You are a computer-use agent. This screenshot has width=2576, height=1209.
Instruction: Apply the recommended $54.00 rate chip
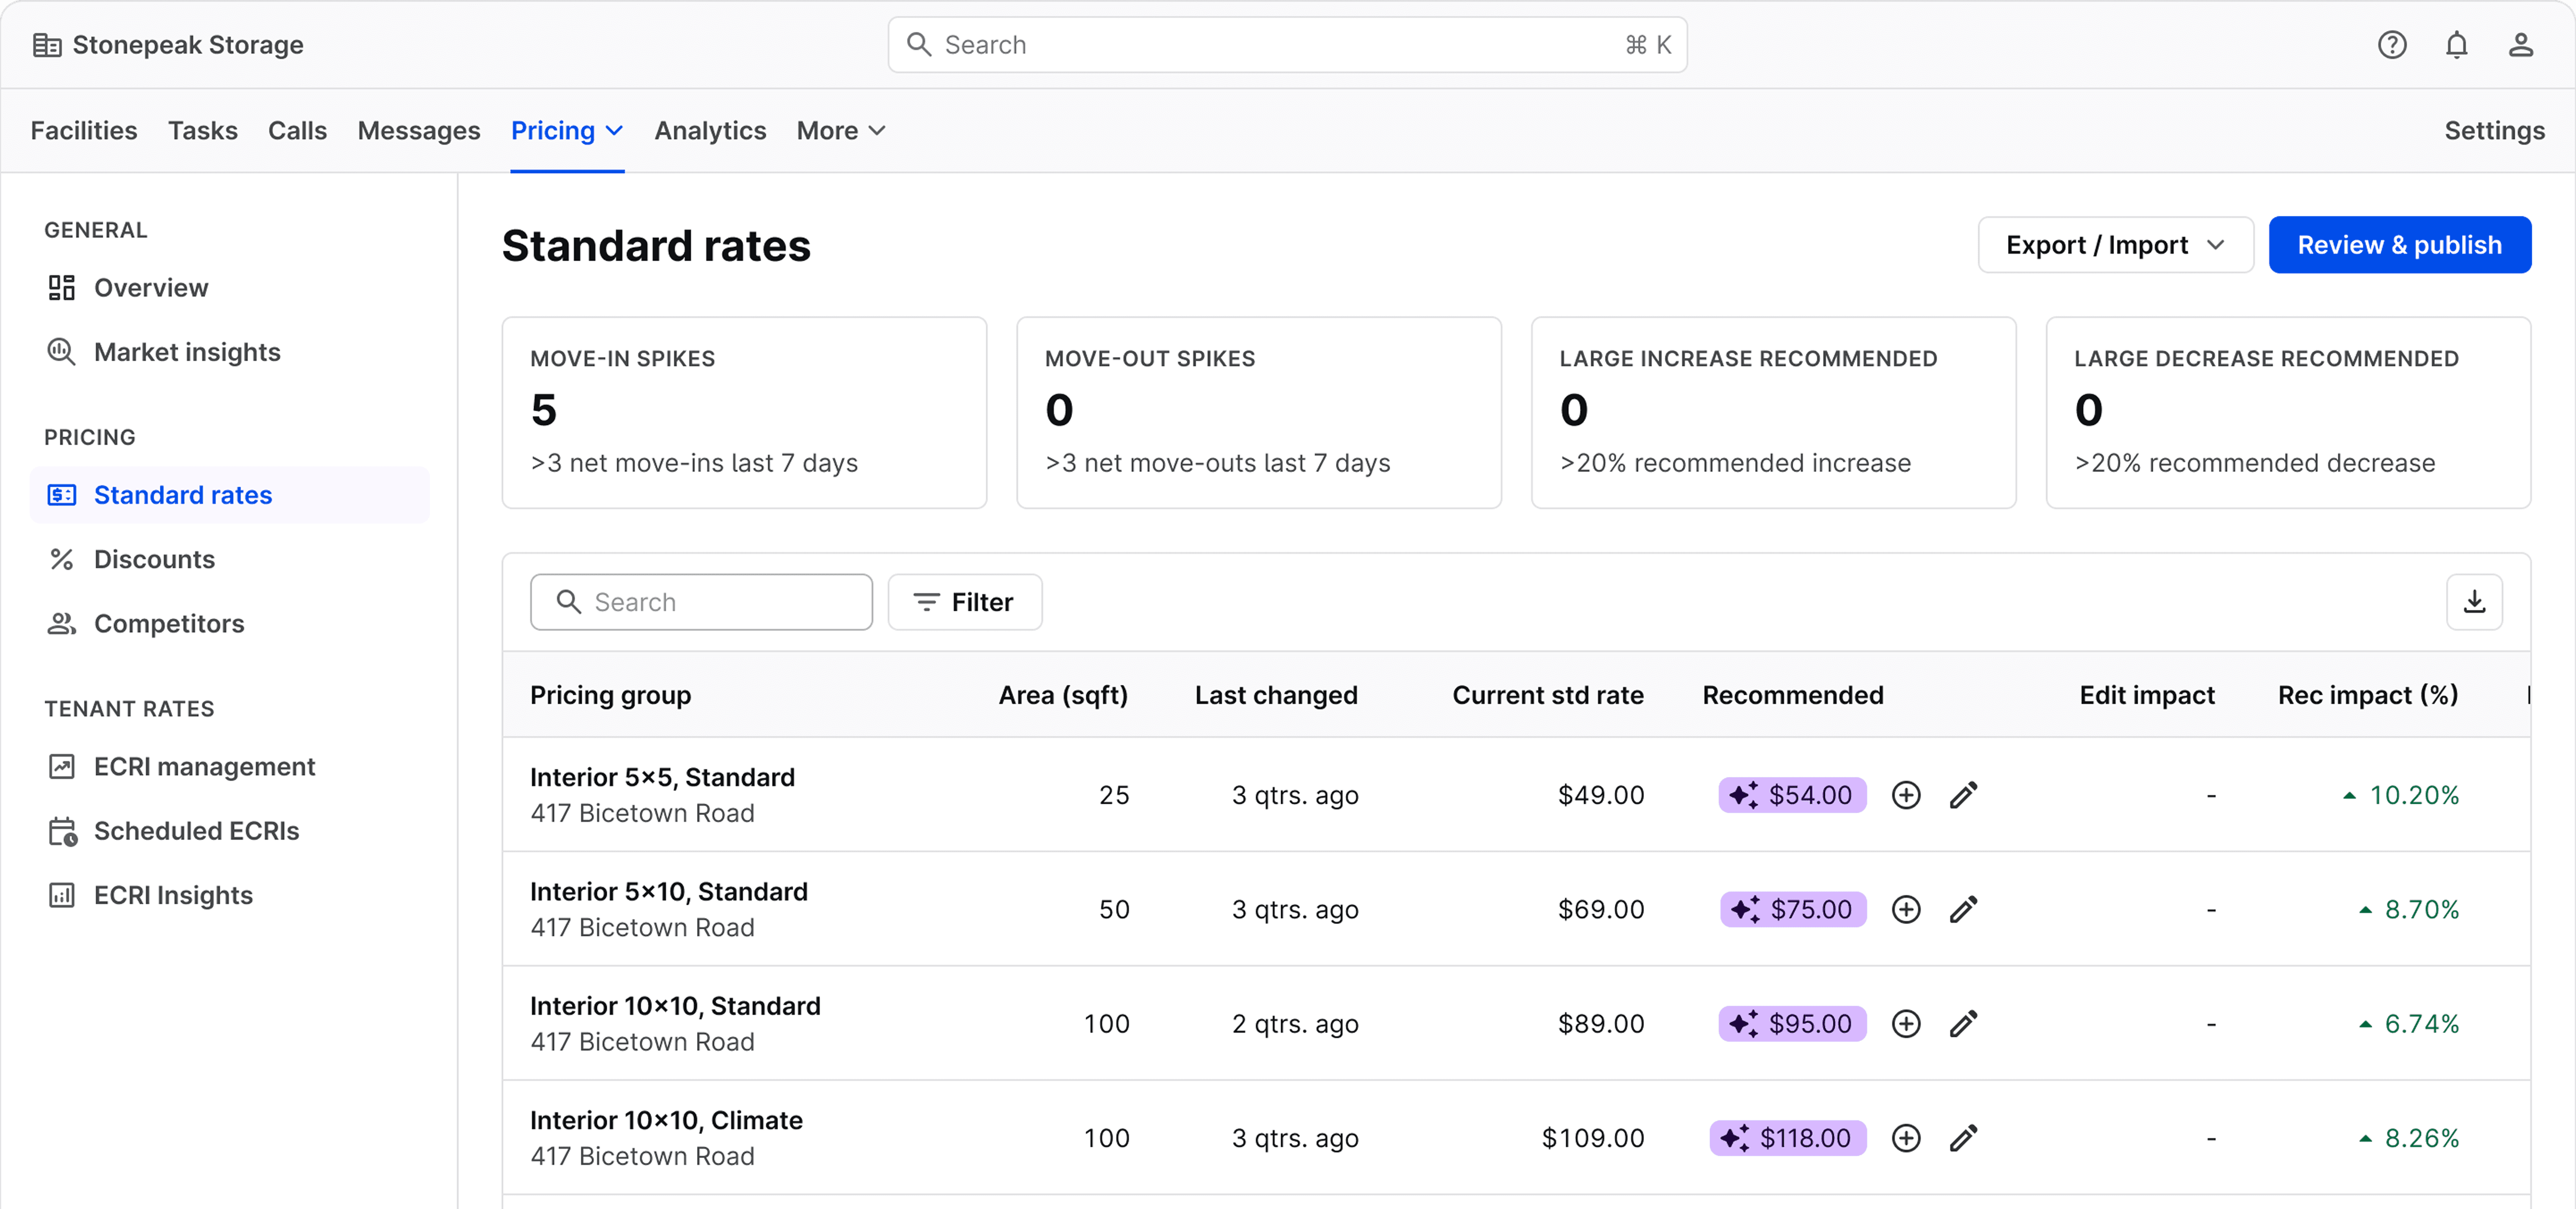pos(1792,795)
